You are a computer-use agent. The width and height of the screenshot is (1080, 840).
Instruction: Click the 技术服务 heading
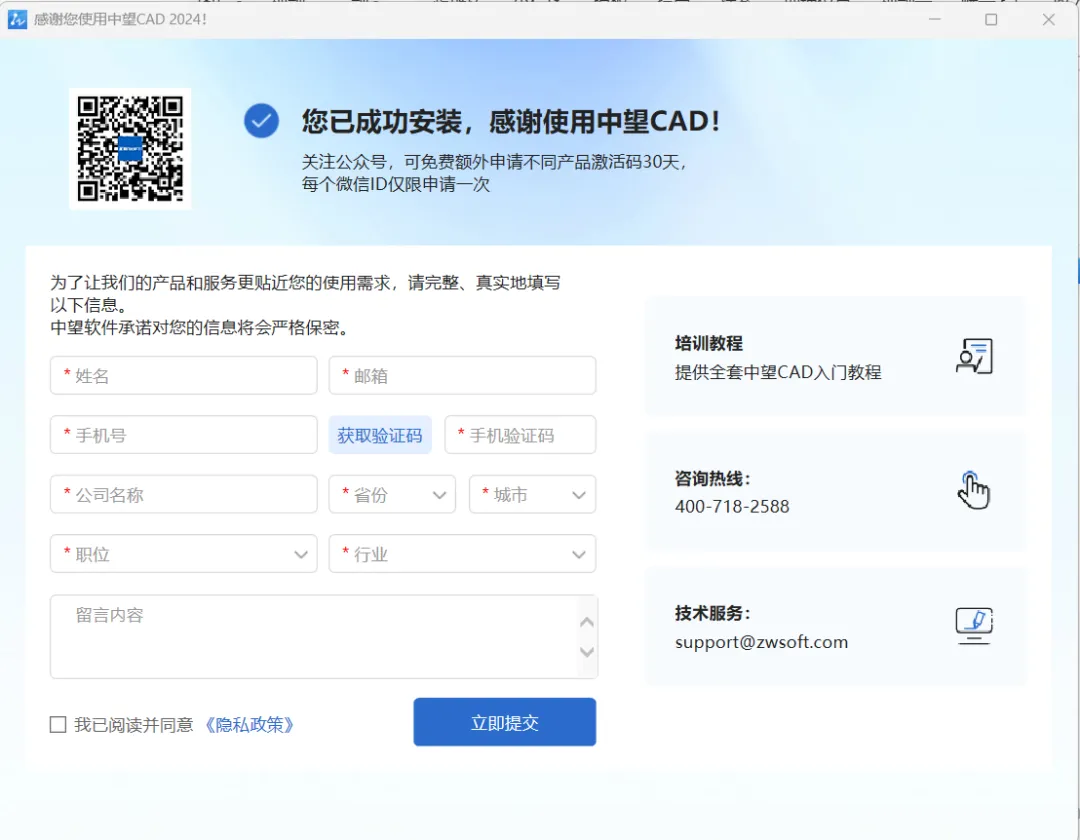click(712, 613)
